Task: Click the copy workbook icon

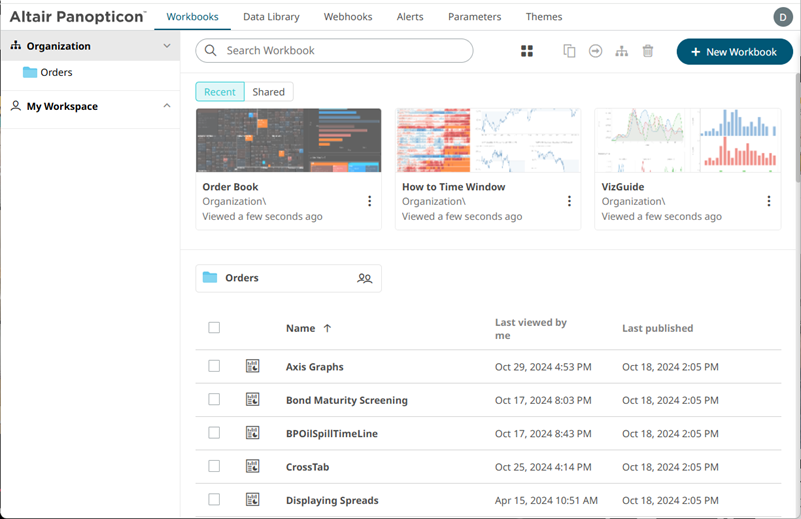Action: point(569,51)
